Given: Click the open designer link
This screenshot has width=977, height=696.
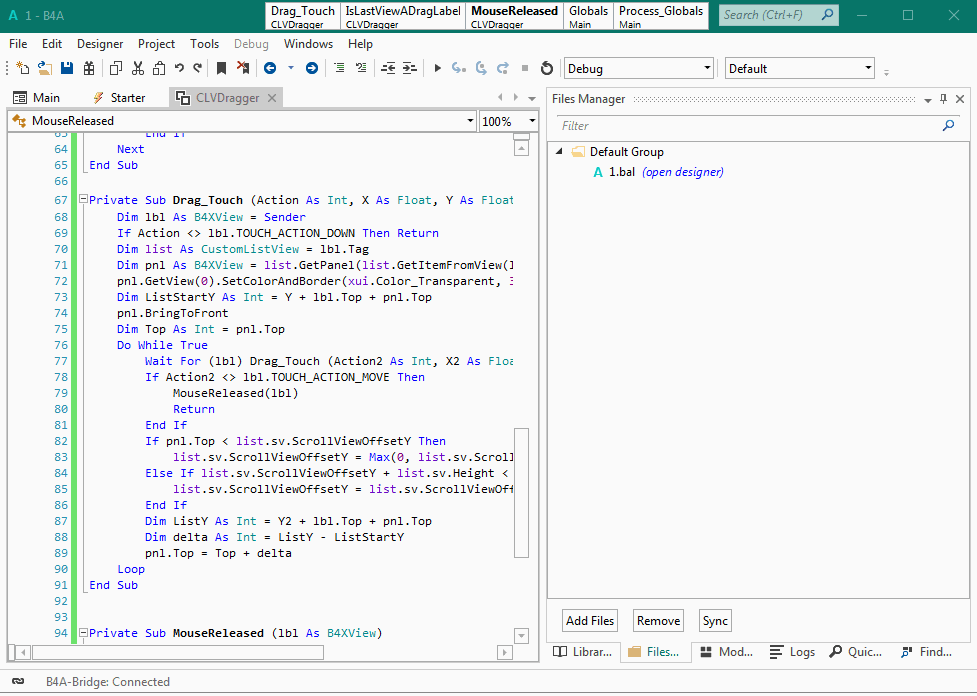Looking at the screenshot, I should click(682, 172).
